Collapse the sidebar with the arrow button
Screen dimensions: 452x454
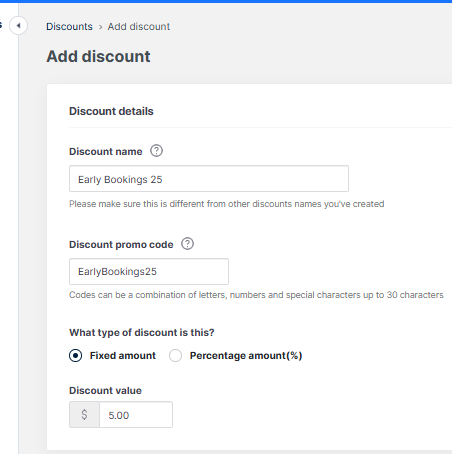(x=18, y=25)
